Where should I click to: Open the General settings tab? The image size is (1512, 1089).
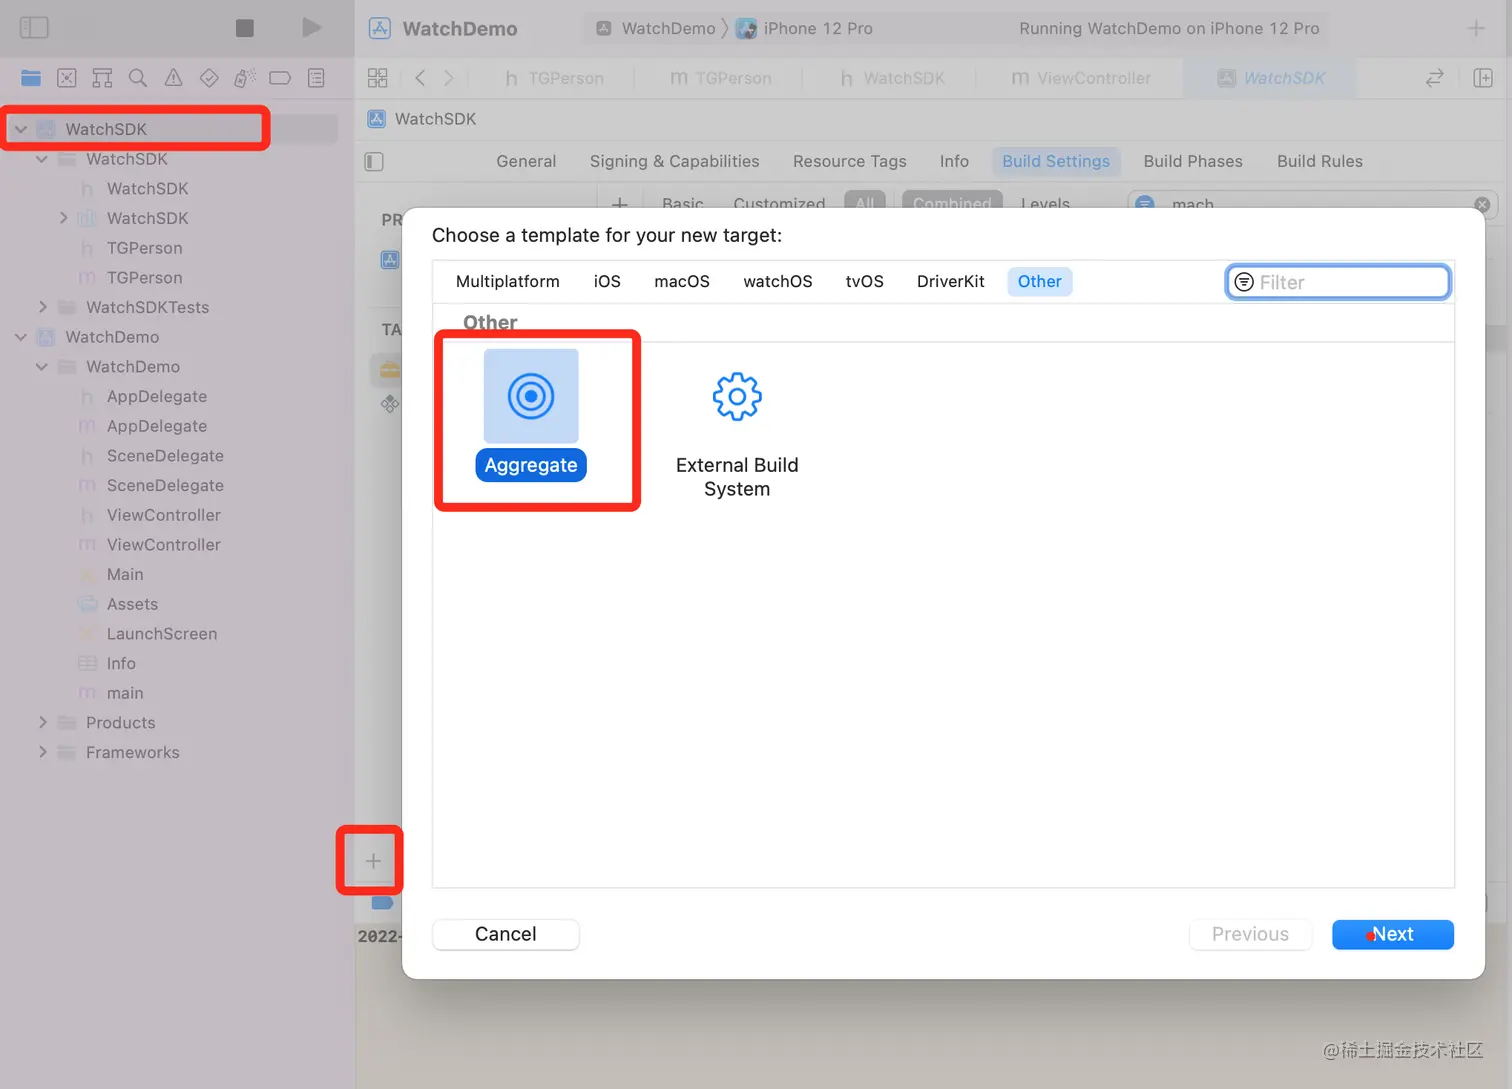coord(526,161)
